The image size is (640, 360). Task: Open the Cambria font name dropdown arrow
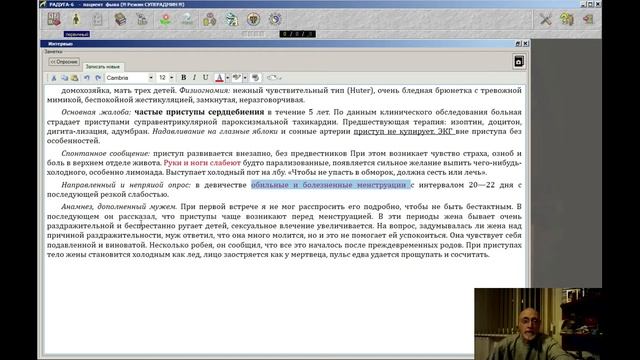tap(151, 78)
